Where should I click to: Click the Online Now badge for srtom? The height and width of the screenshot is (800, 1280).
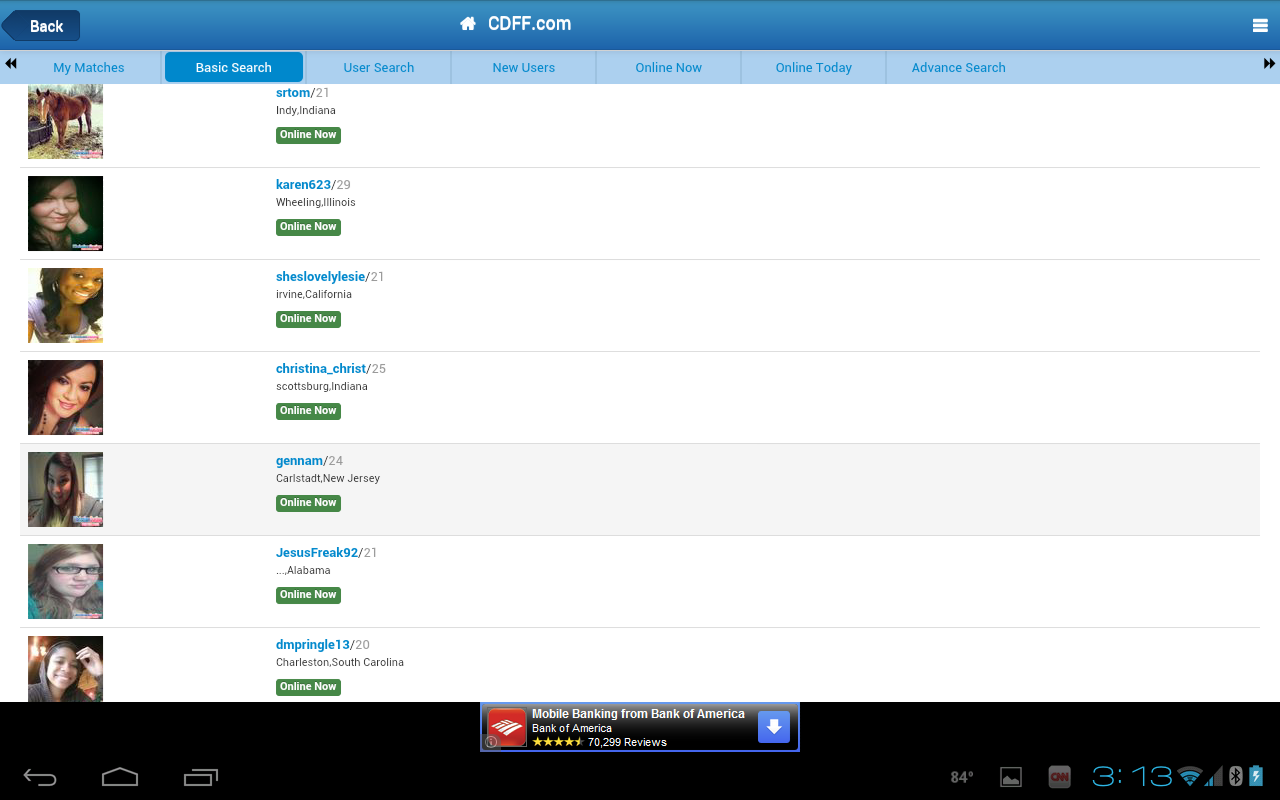coord(308,135)
